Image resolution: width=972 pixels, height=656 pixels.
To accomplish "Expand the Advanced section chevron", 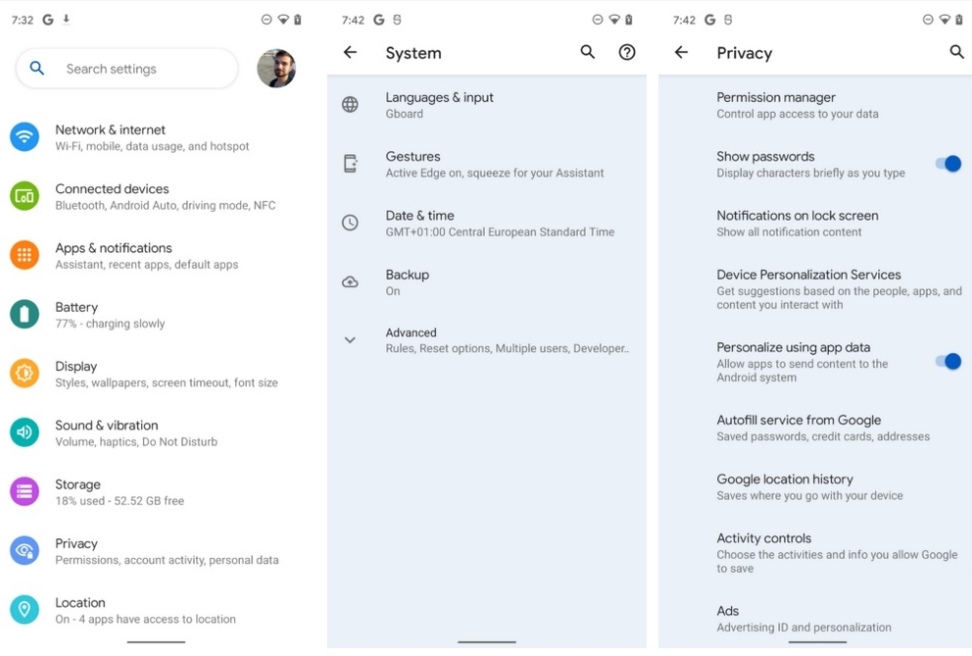I will pos(350,340).
